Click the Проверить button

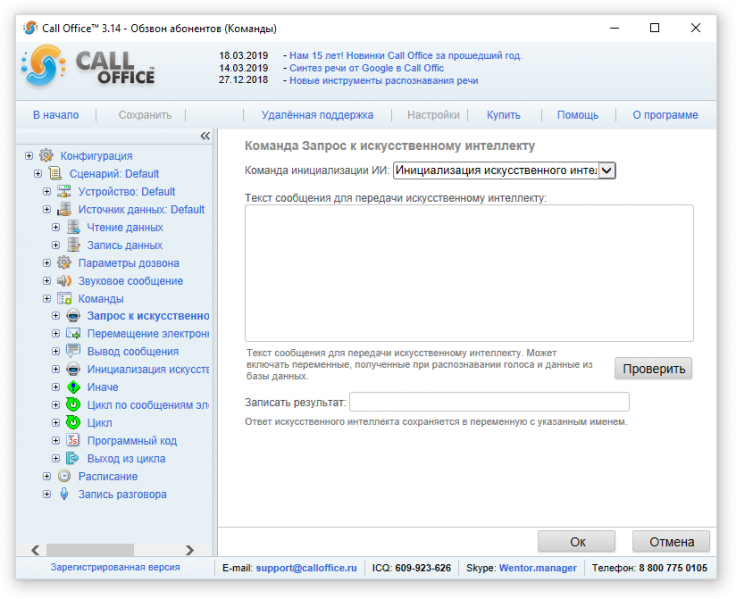coord(653,369)
